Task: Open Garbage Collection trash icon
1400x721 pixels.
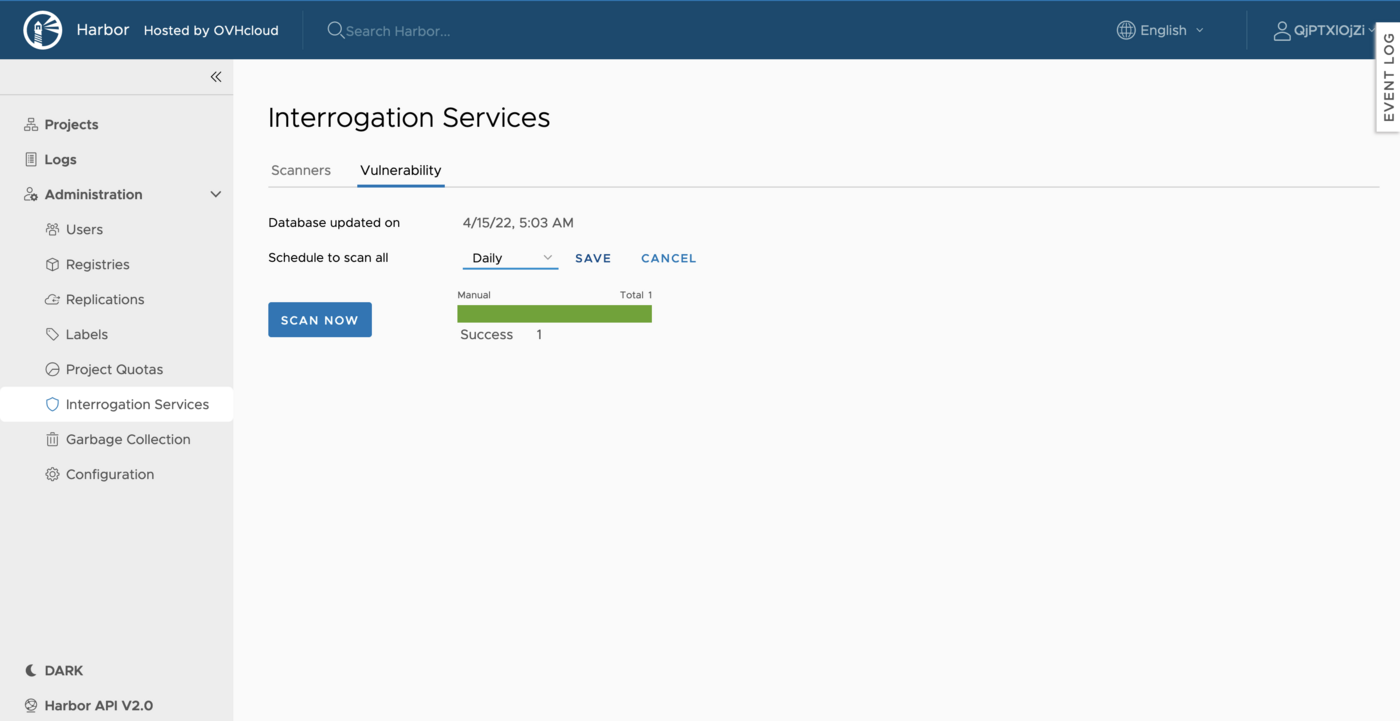Action: [52, 439]
